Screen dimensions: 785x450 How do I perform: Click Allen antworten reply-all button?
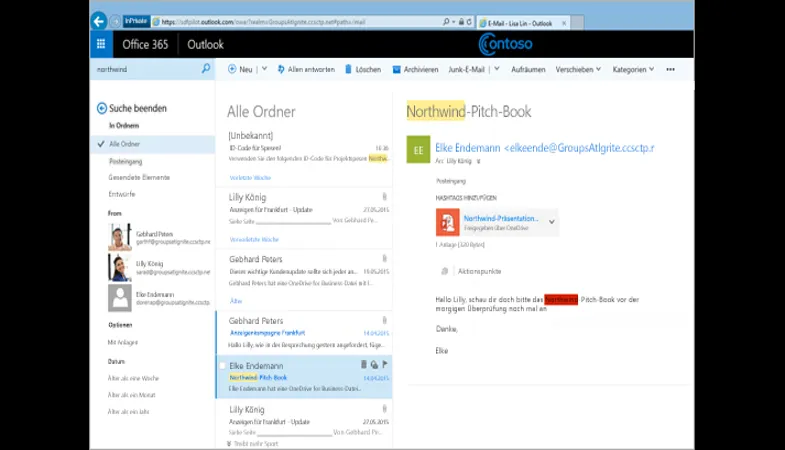tap(306, 70)
